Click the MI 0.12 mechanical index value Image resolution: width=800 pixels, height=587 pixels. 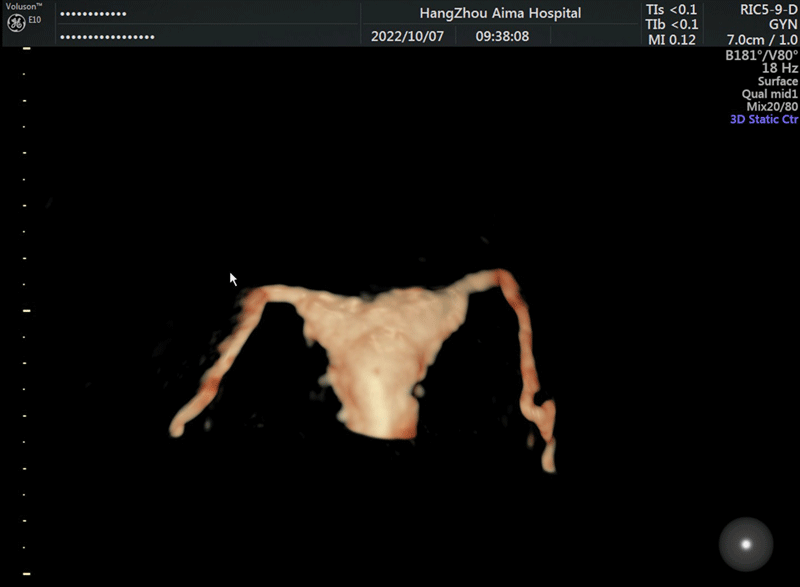coord(671,40)
